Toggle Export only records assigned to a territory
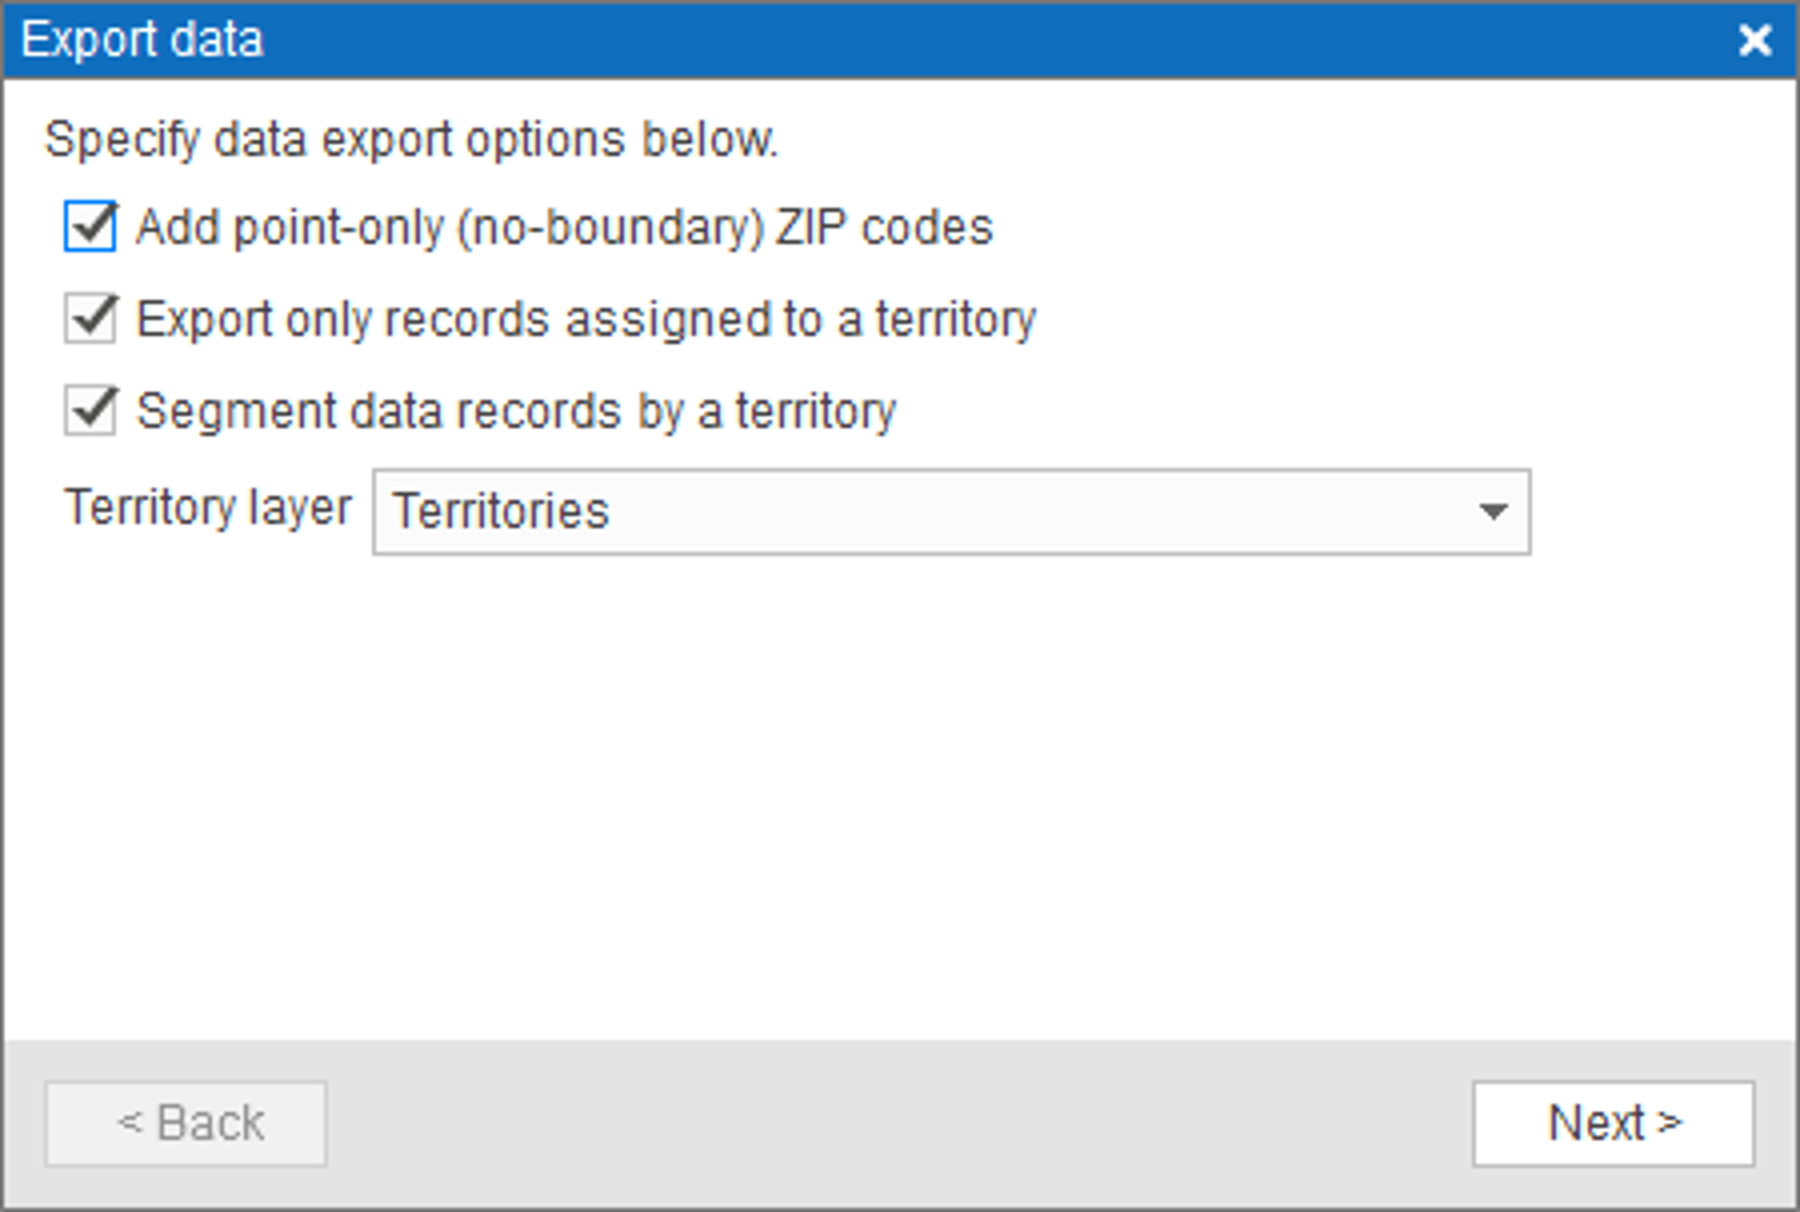 click(x=90, y=319)
